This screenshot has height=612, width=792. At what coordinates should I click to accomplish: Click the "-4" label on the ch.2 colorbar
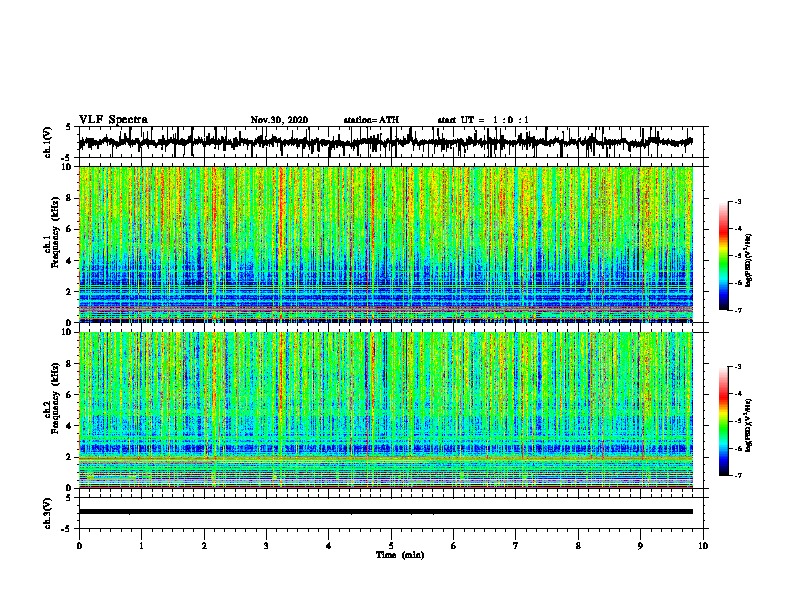point(738,394)
